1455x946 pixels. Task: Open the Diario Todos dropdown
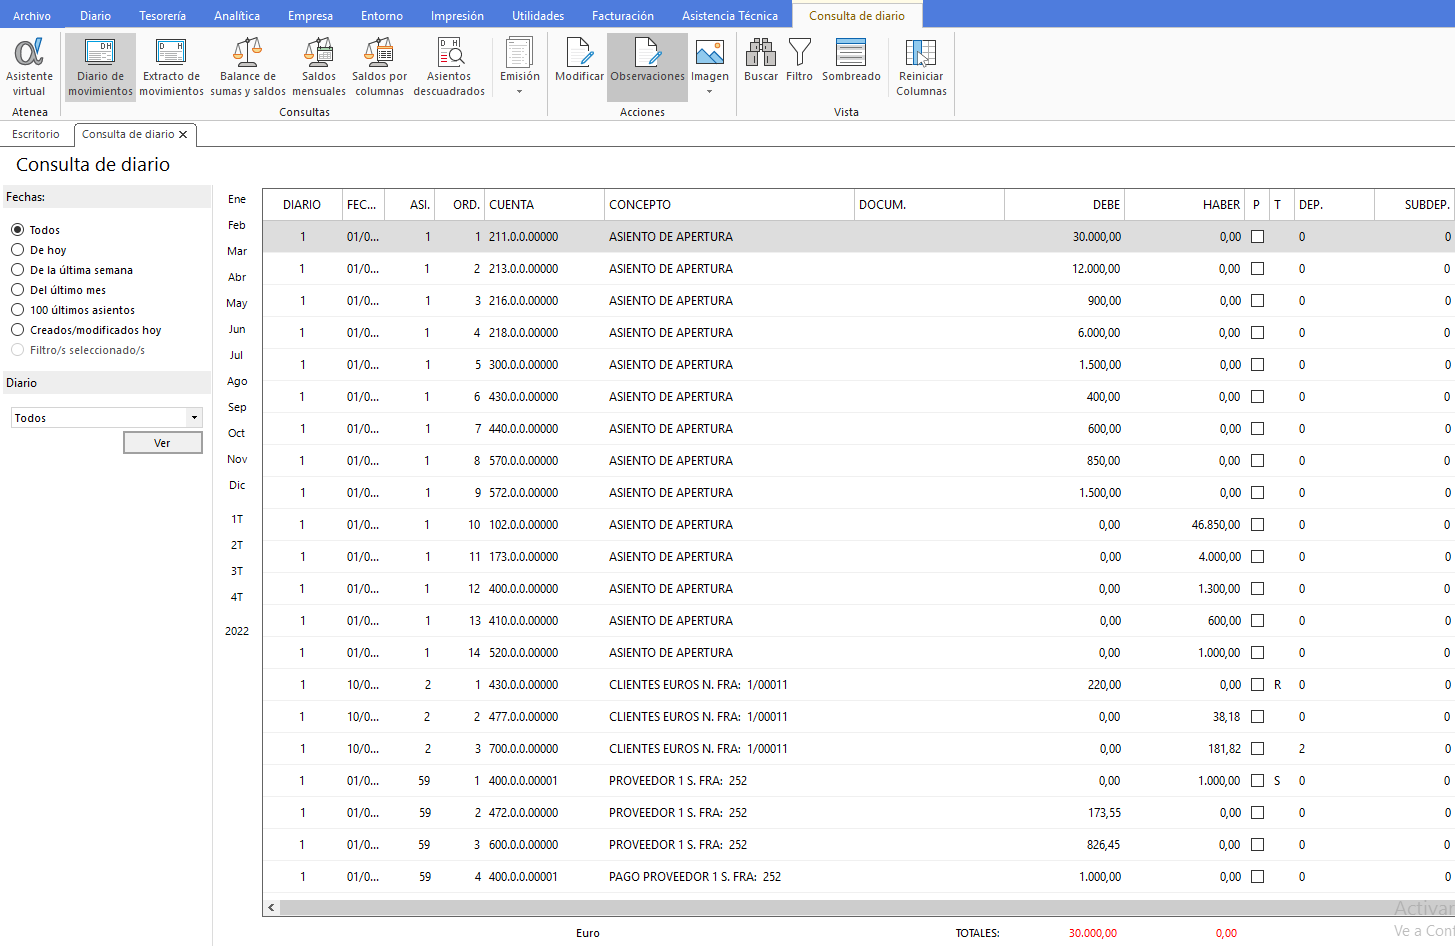[194, 418]
